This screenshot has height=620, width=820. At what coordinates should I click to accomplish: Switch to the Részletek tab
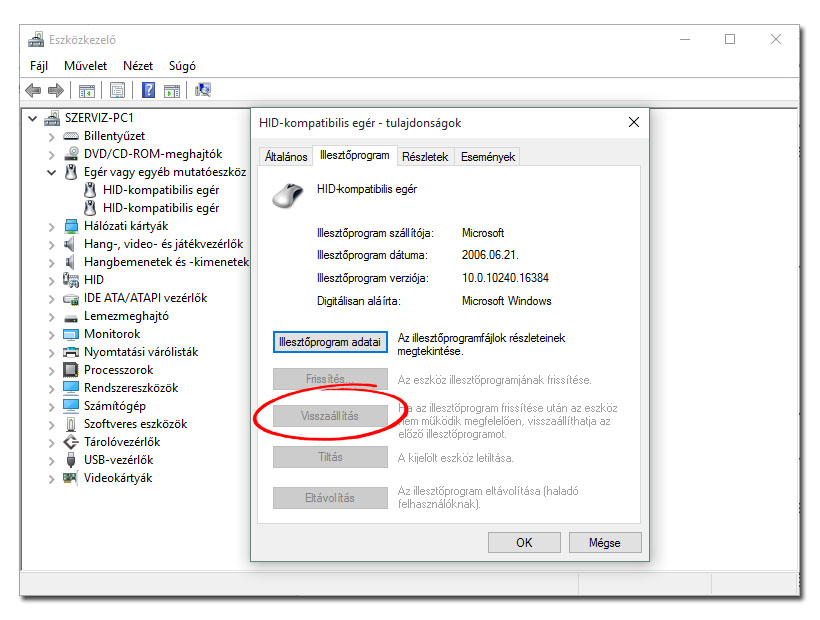click(425, 157)
